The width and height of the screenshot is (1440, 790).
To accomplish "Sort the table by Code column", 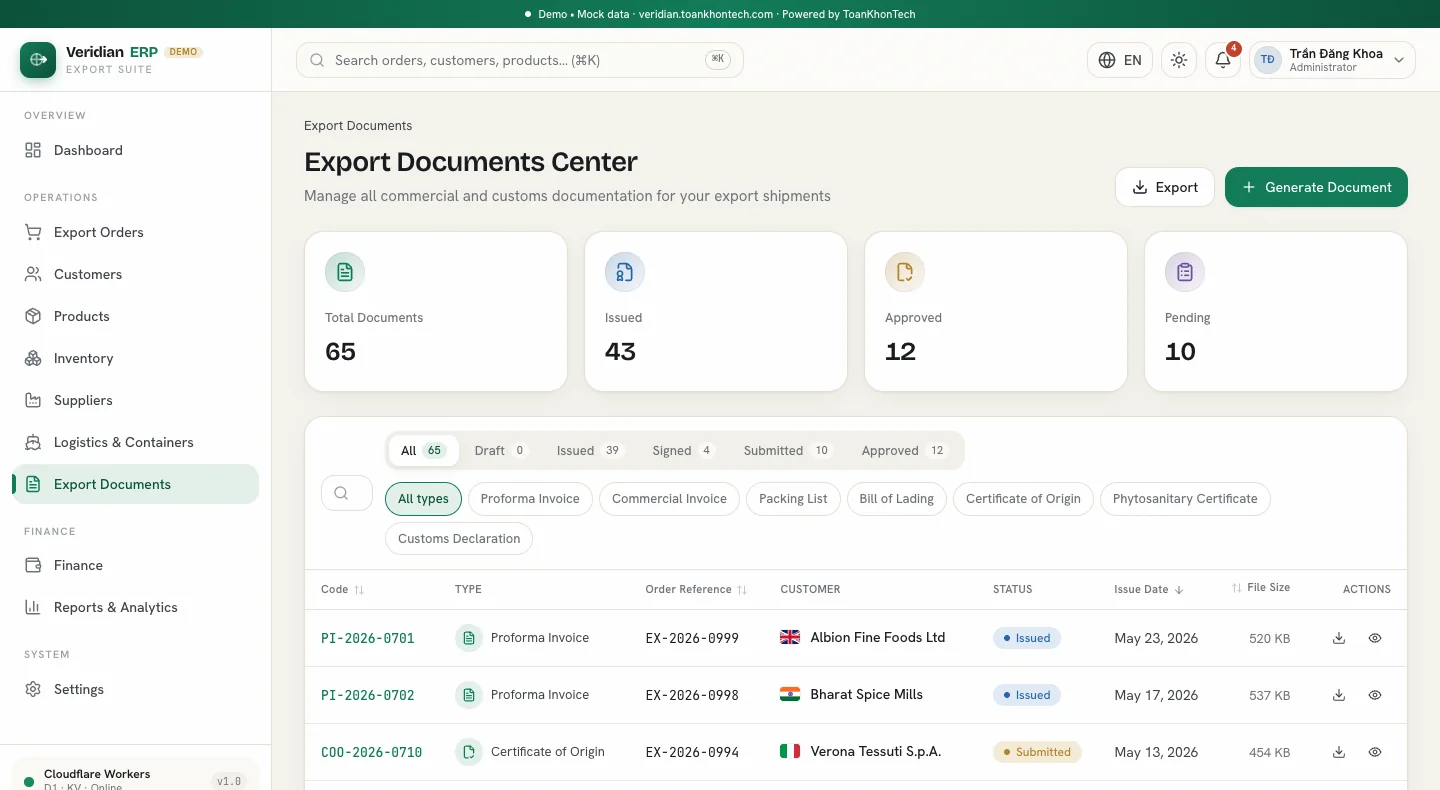I will (342, 589).
